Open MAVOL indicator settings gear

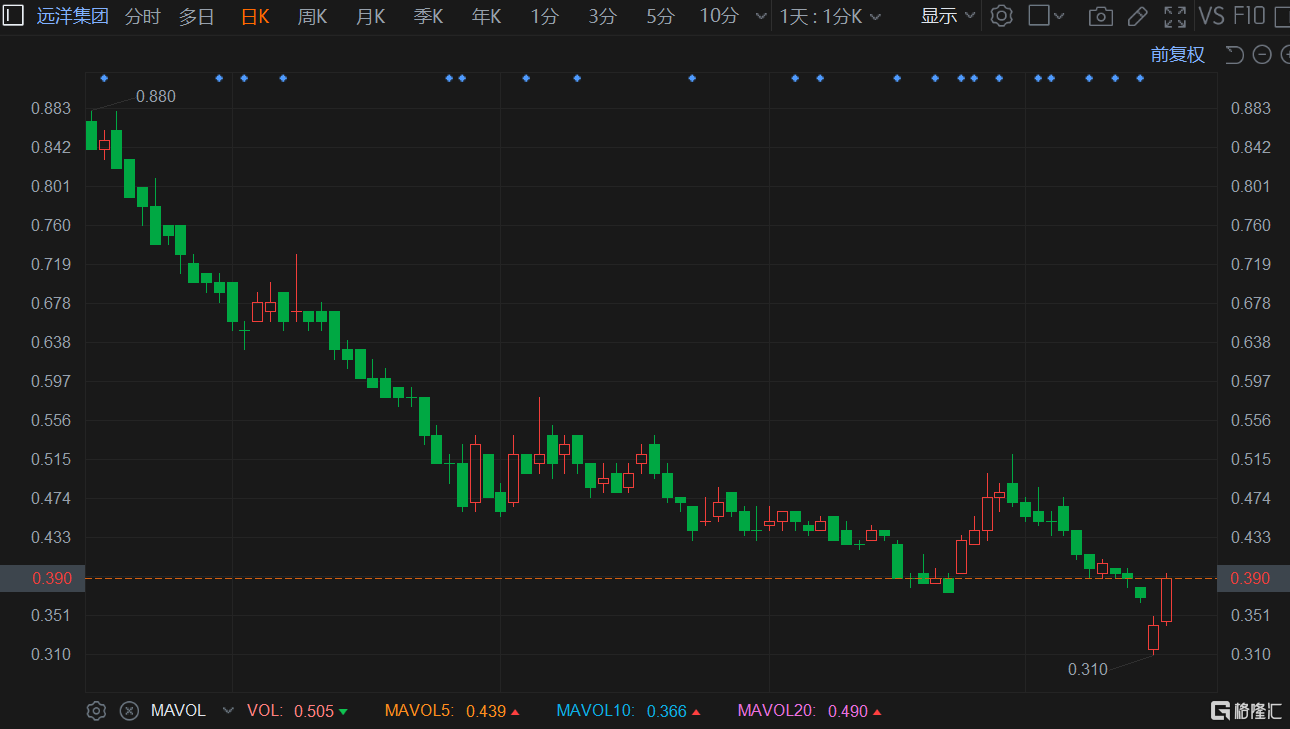pos(96,711)
